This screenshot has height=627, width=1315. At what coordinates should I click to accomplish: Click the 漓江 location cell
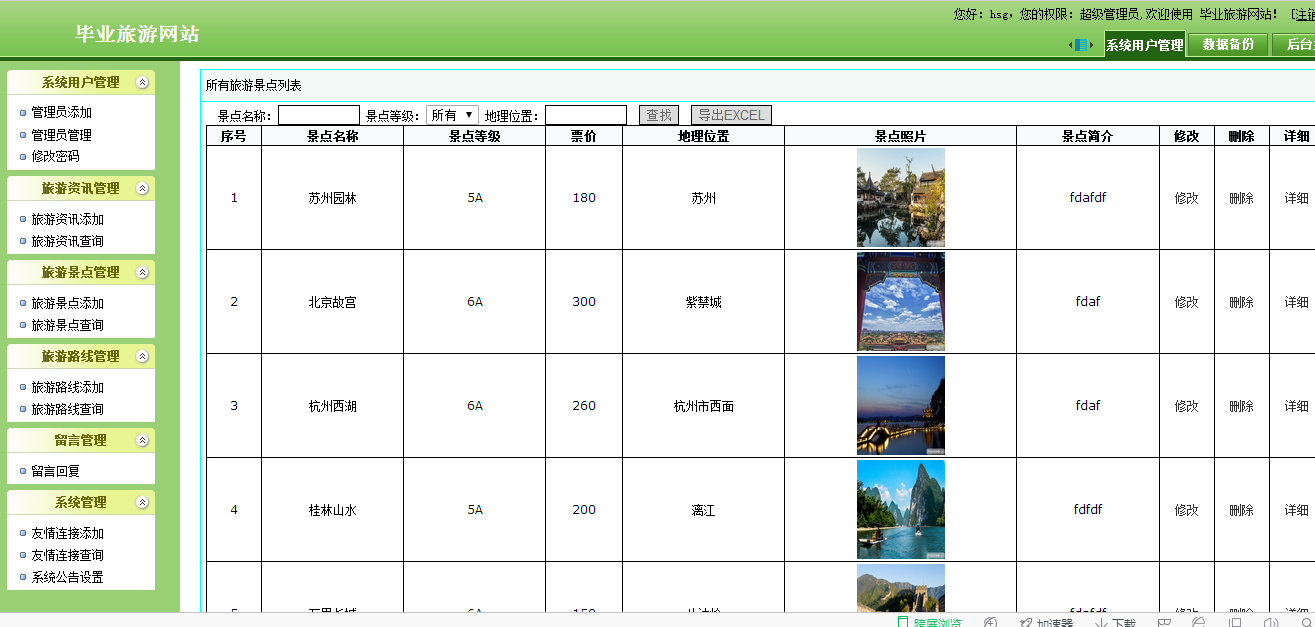pyautogui.click(x=704, y=510)
